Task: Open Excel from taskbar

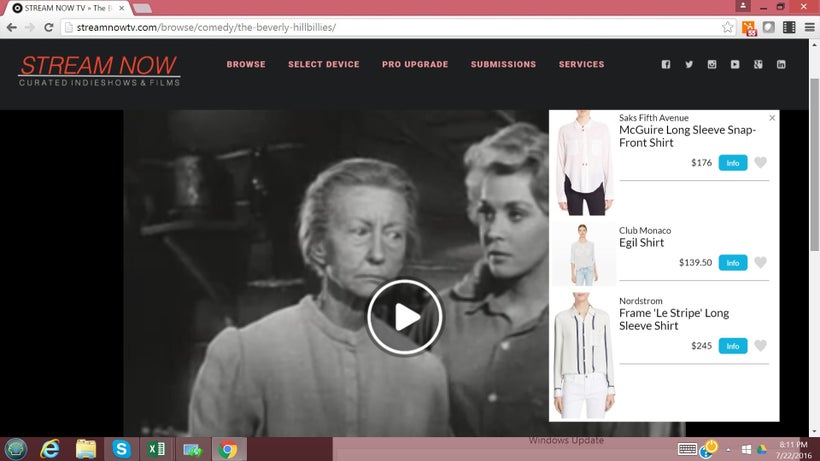Action: 156,449
